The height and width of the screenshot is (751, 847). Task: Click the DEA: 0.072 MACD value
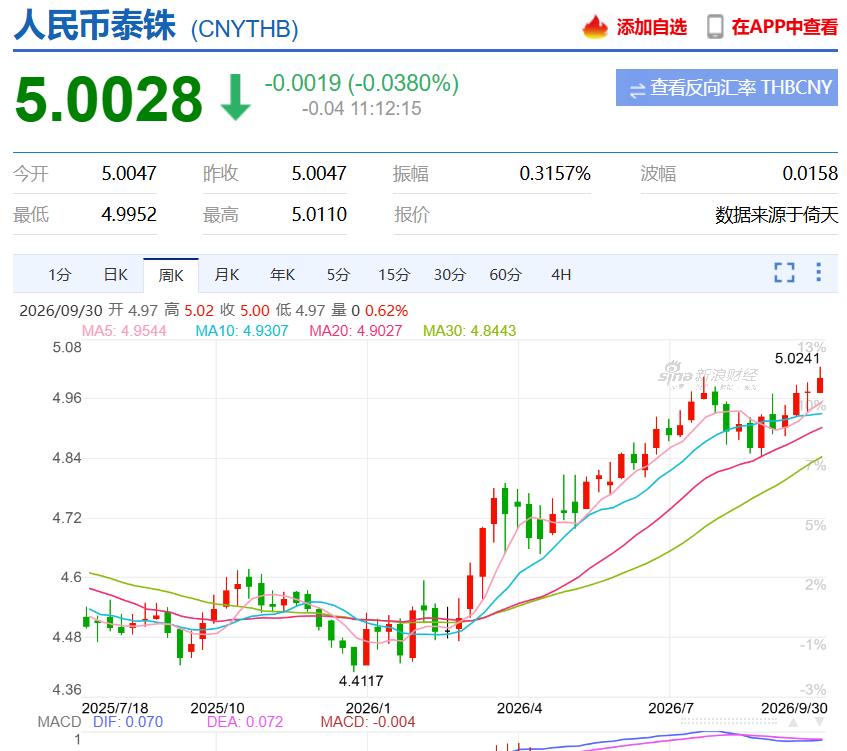(x=245, y=722)
